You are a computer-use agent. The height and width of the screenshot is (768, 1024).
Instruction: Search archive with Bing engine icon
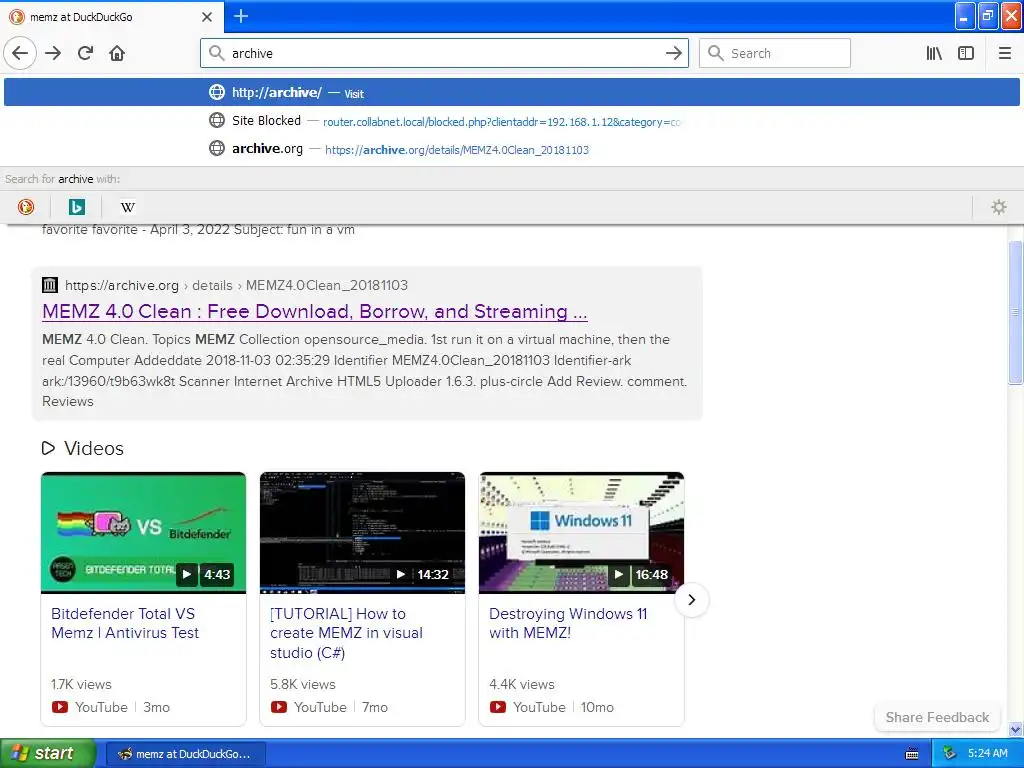pyautogui.click(x=76, y=207)
